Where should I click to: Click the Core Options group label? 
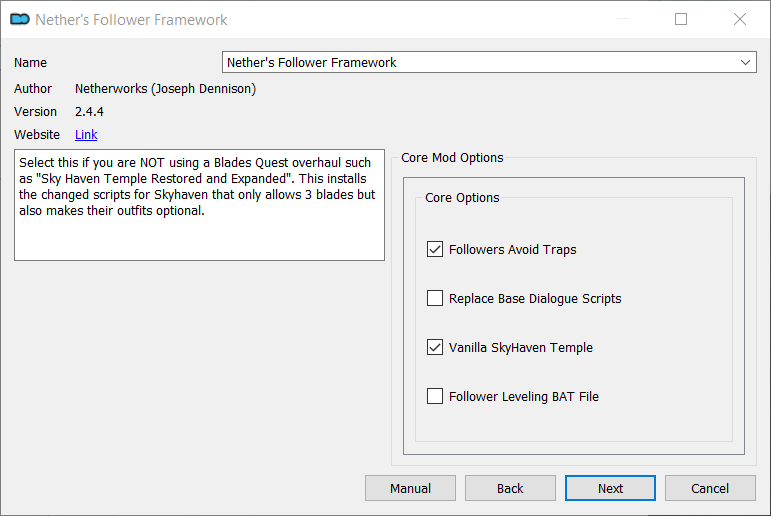click(x=462, y=198)
